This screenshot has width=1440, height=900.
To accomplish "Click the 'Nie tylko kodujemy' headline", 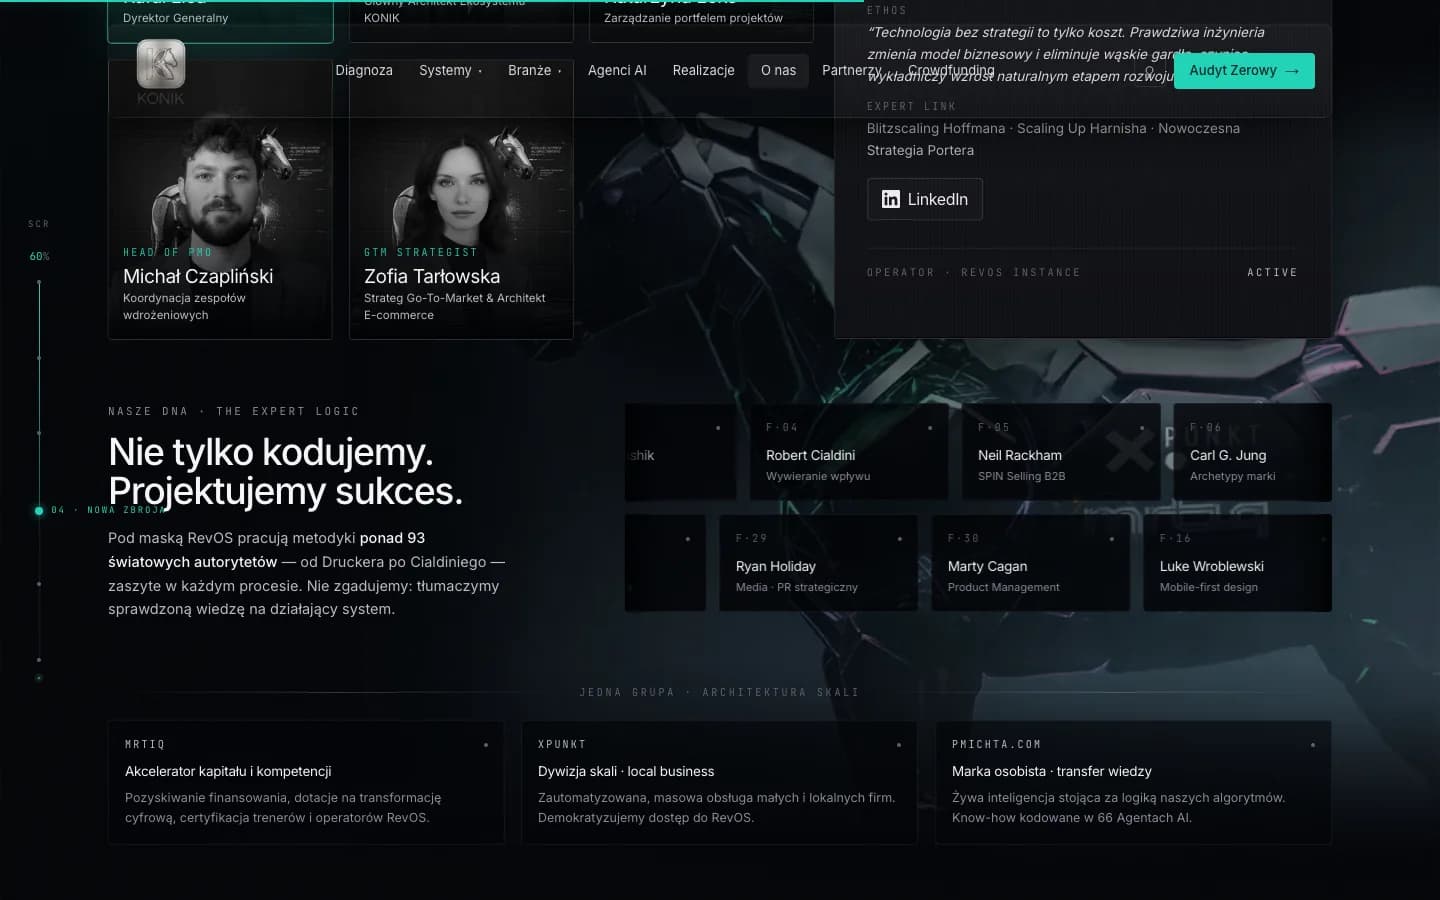I will (x=271, y=452).
